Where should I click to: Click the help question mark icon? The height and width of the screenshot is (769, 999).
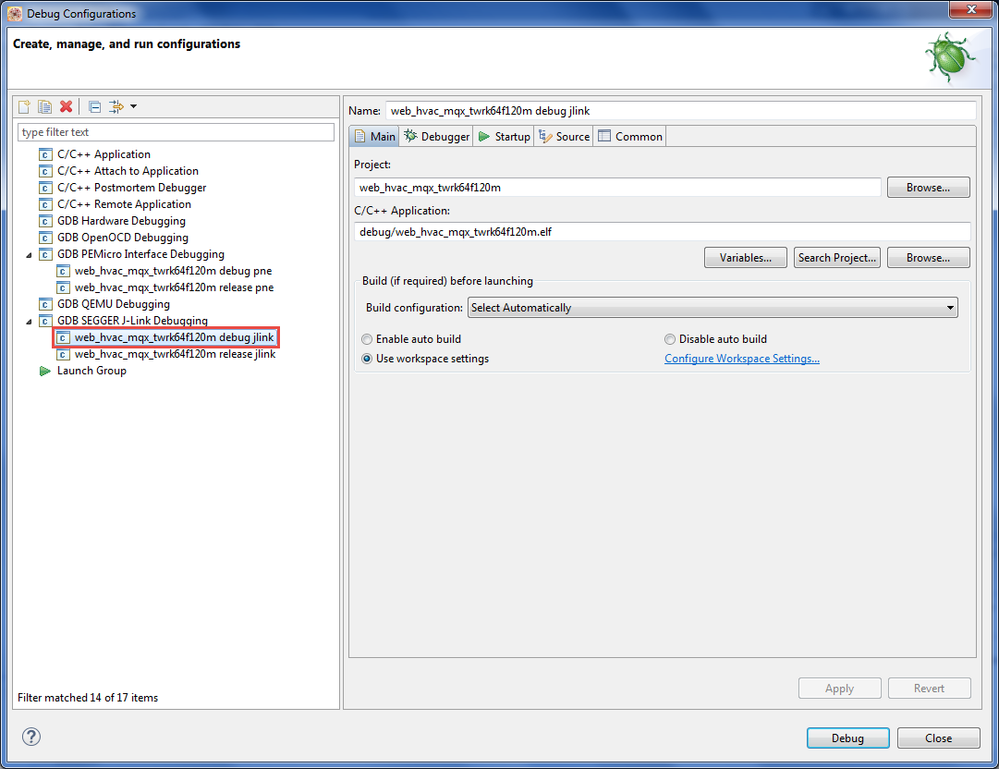[31, 737]
